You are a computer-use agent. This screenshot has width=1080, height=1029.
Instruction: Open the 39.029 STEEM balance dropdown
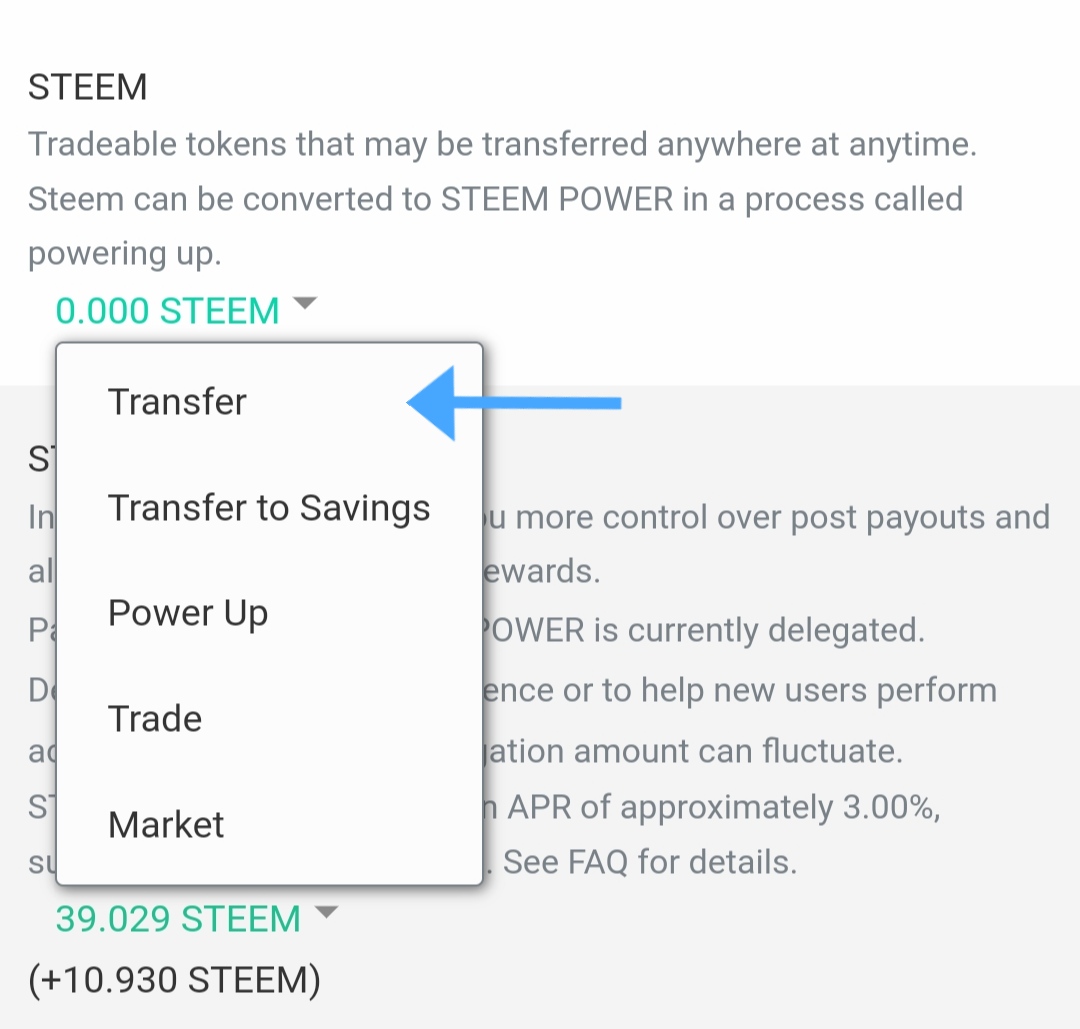(178, 918)
